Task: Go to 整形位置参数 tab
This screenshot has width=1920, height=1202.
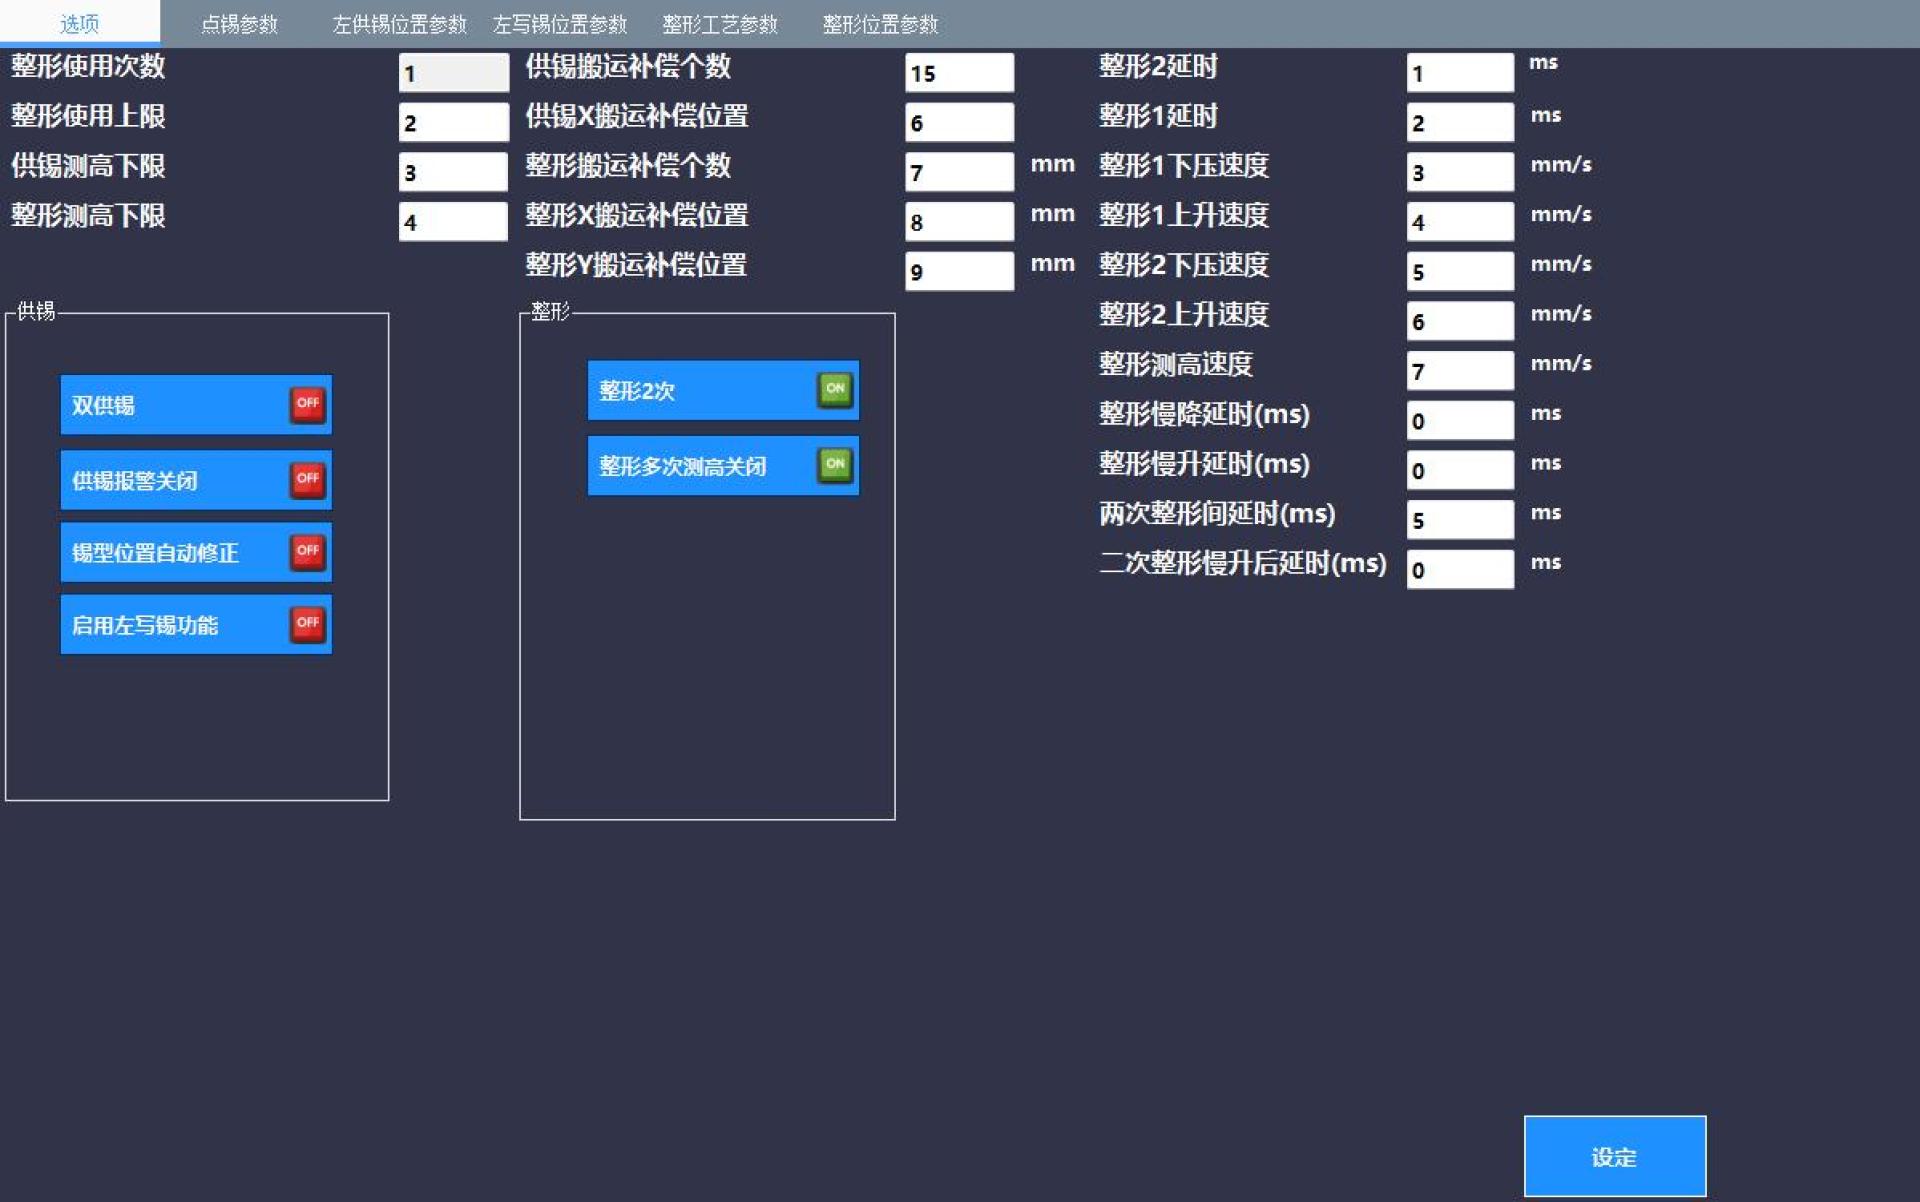Action: pyautogui.click(x=880, y=24)
